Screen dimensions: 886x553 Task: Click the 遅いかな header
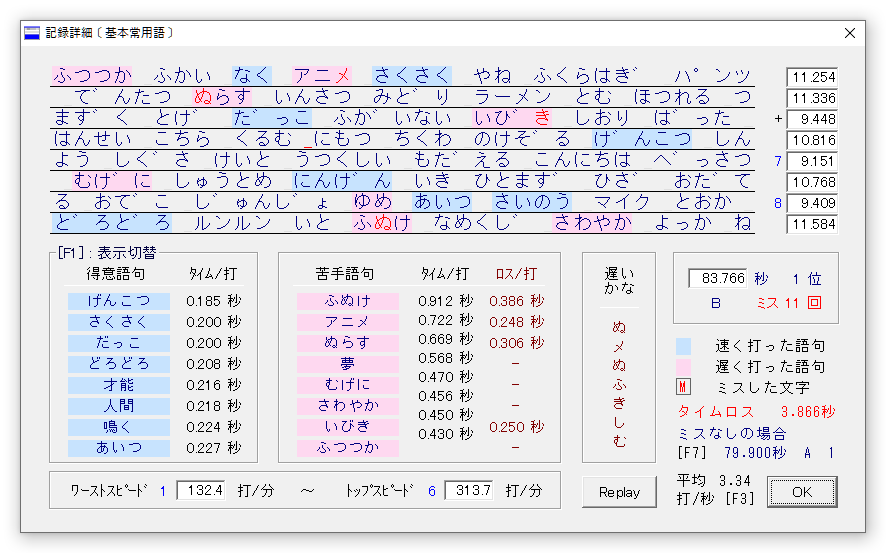pyautogui.click(x=619, y=281)
